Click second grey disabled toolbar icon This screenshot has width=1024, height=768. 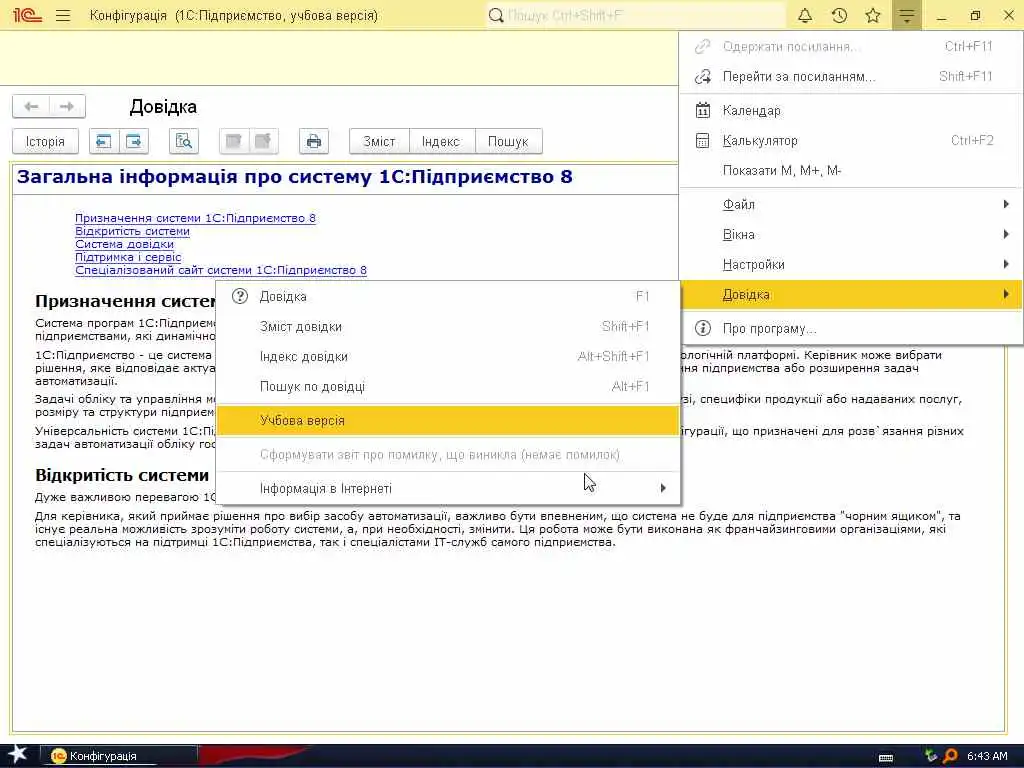[x=263, y=141]
